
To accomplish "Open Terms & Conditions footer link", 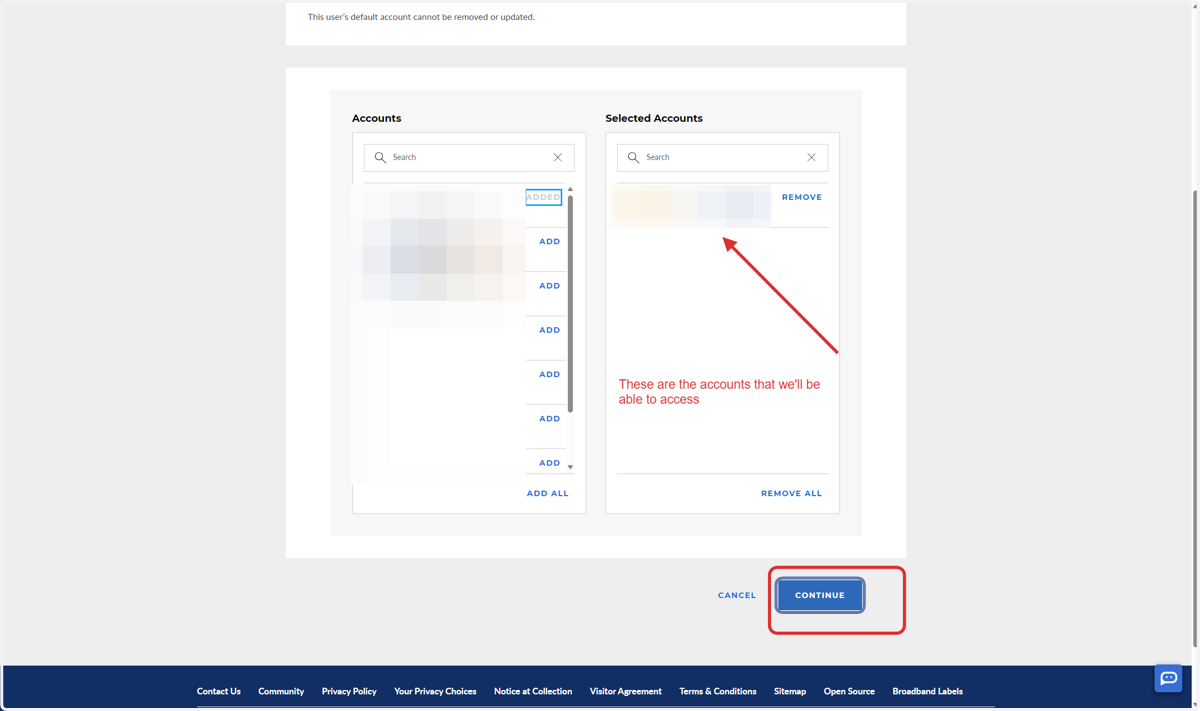I will click(718, 691).
